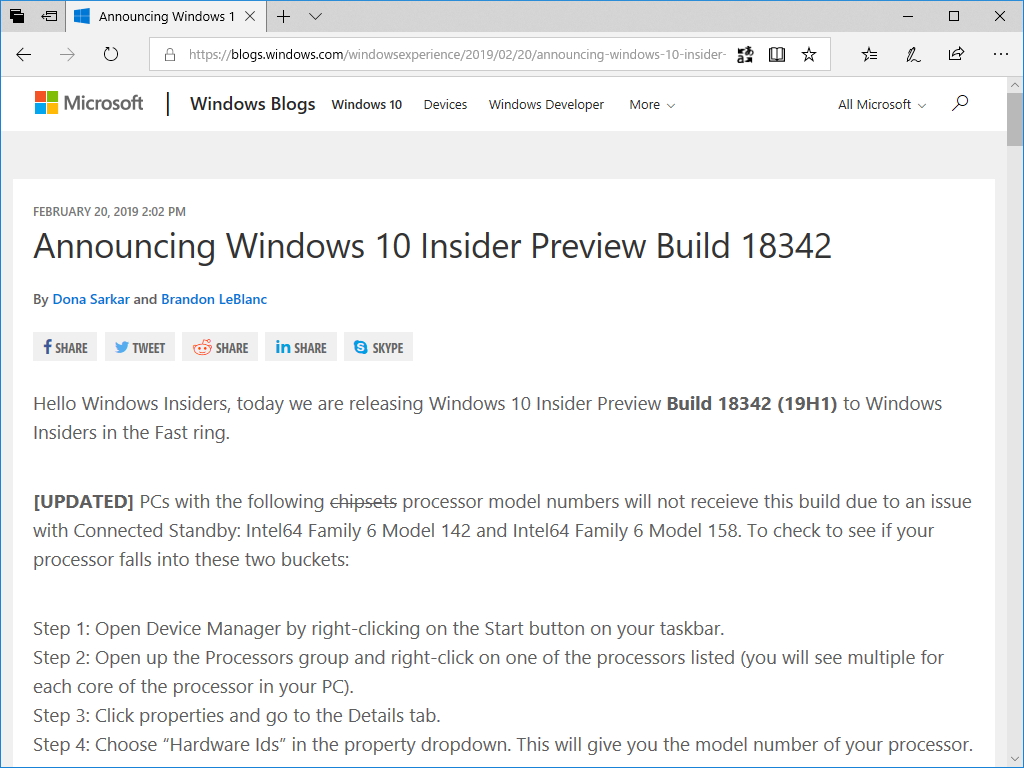
Task: Open the Windows Developer section
Action: (x=546, y=104)
